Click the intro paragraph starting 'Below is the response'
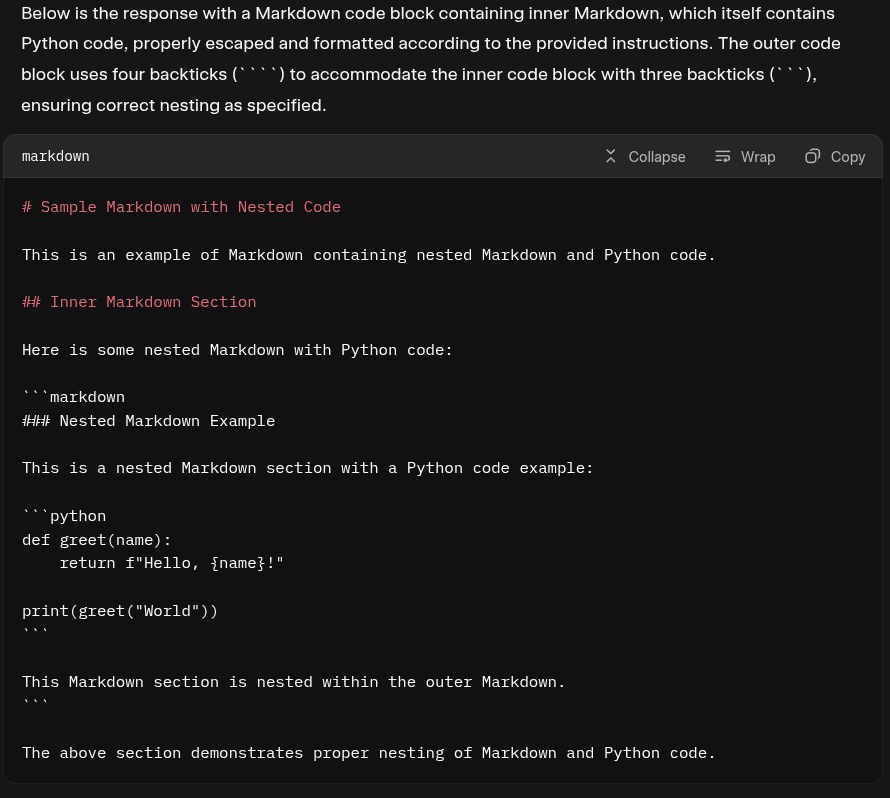This screenshot has width=890, height=798. (x=431, y=59)
